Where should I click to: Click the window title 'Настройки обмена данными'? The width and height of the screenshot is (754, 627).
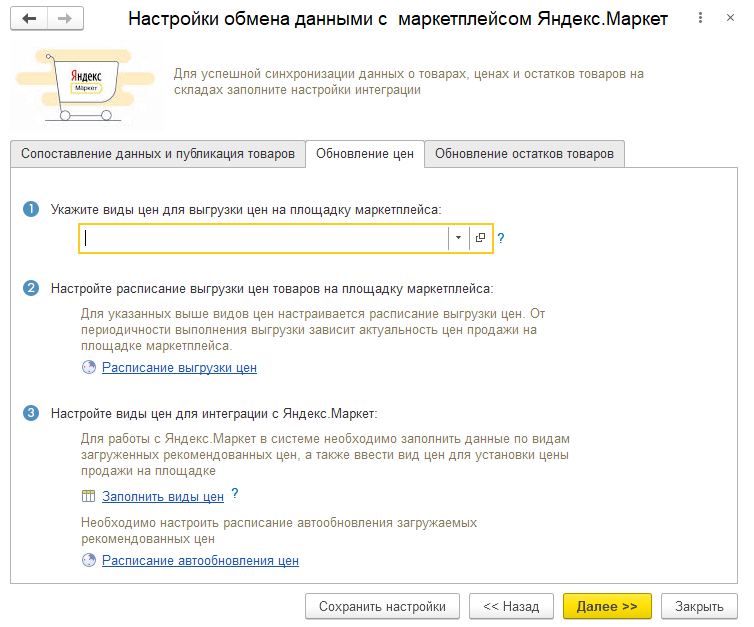(x=398, y=19)
